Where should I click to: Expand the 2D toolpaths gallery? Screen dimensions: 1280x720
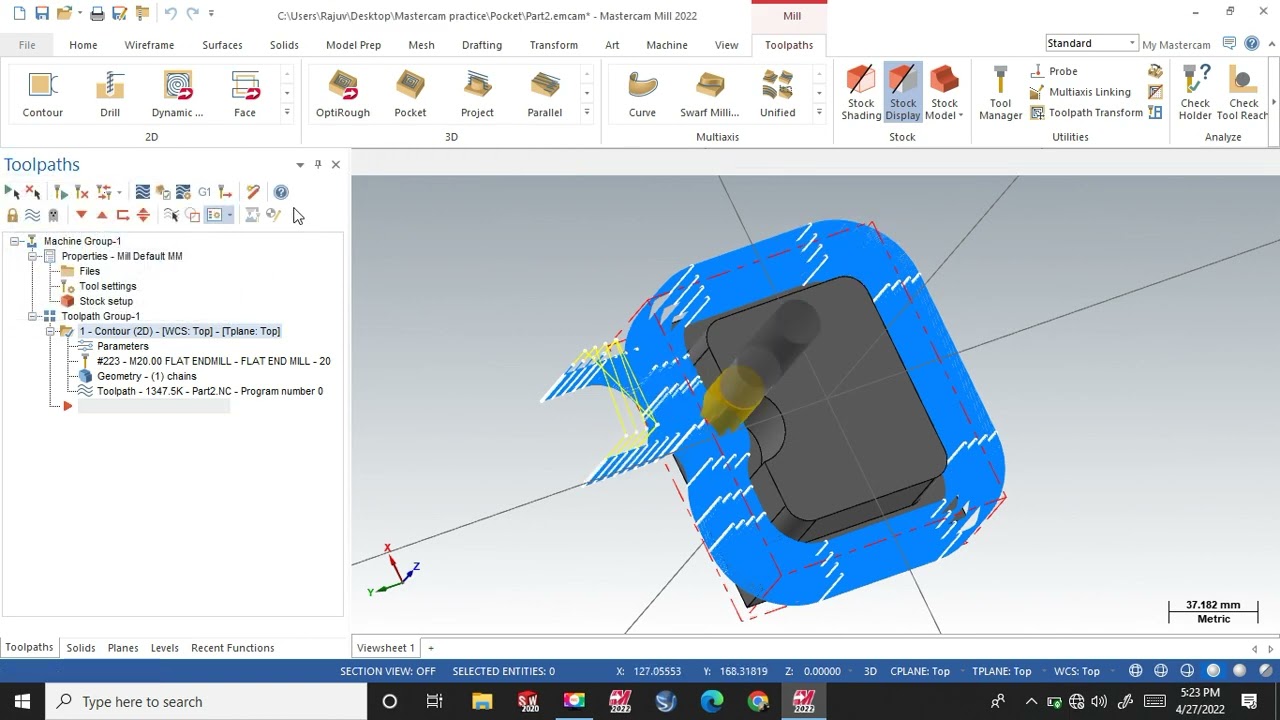coord(287,112)
